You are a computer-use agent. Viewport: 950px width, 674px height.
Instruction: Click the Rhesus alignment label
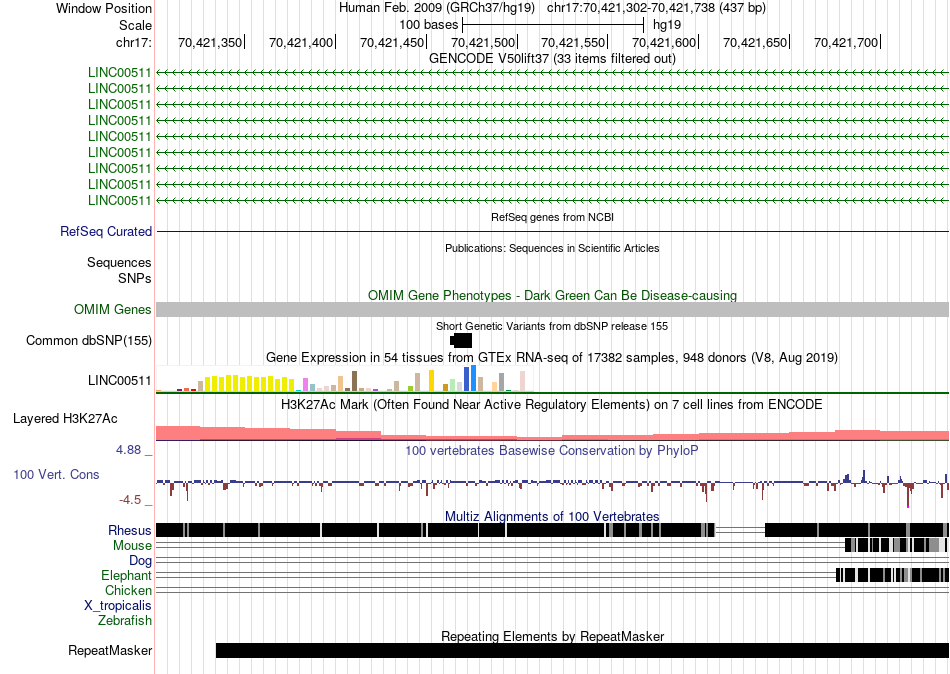tap(130, 531)
